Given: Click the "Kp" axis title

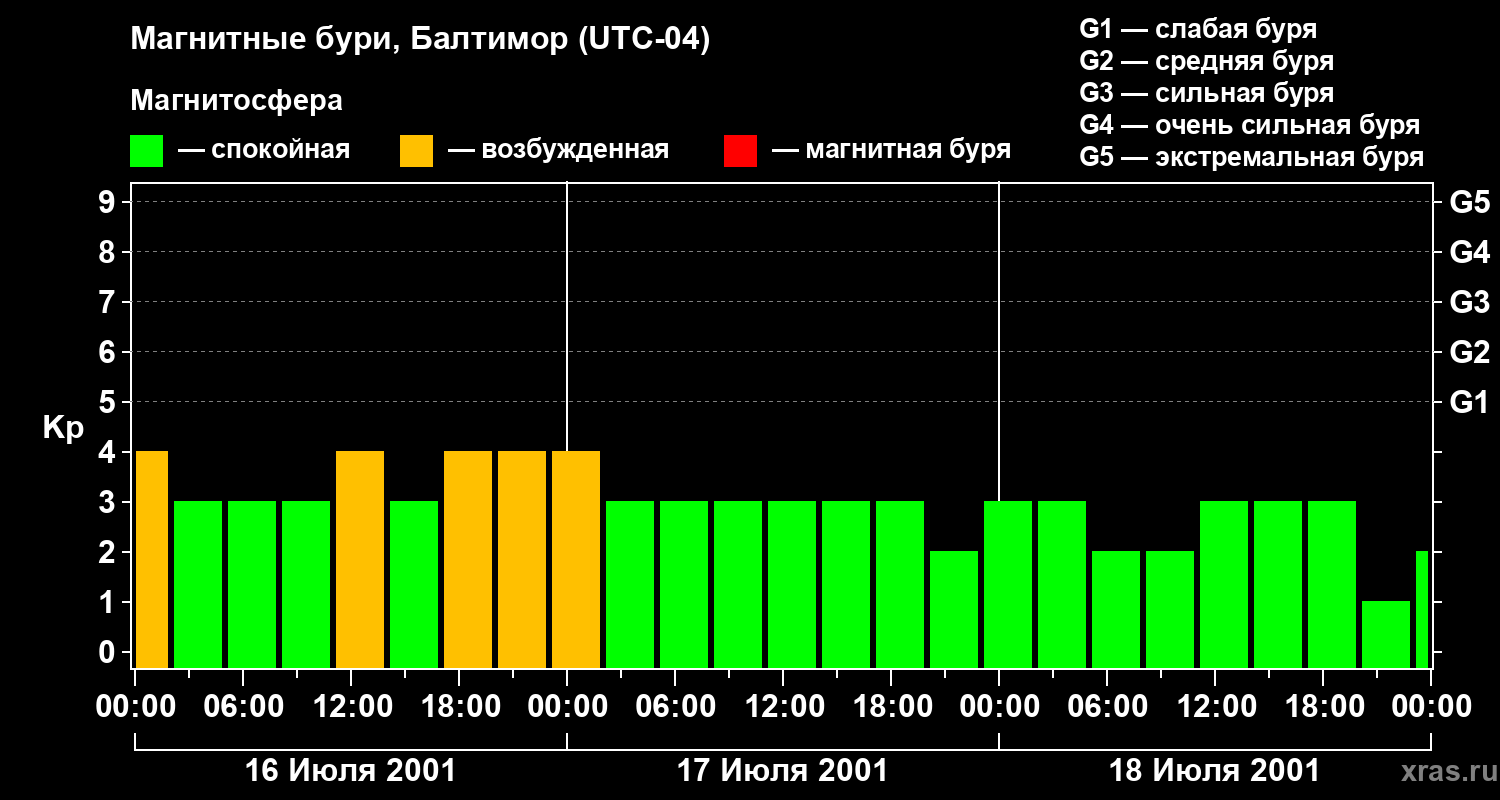Looking at the screenshot, I should point(63,428).
